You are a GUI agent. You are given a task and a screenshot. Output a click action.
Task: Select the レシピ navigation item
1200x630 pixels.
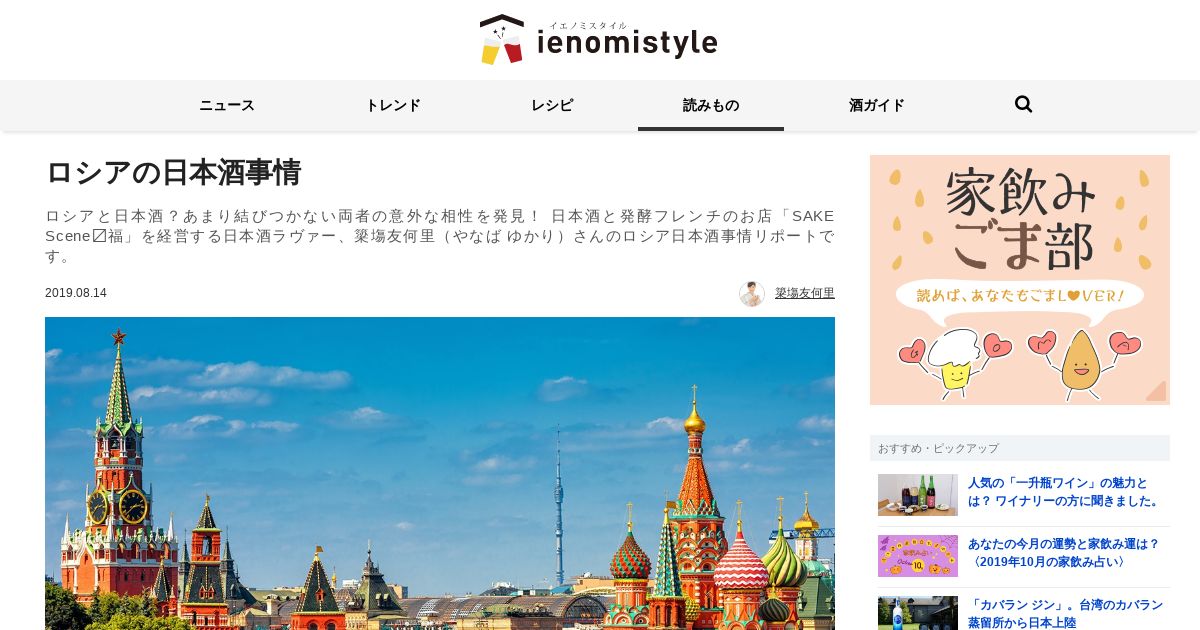pyautogui.click(x=552, y=105)
